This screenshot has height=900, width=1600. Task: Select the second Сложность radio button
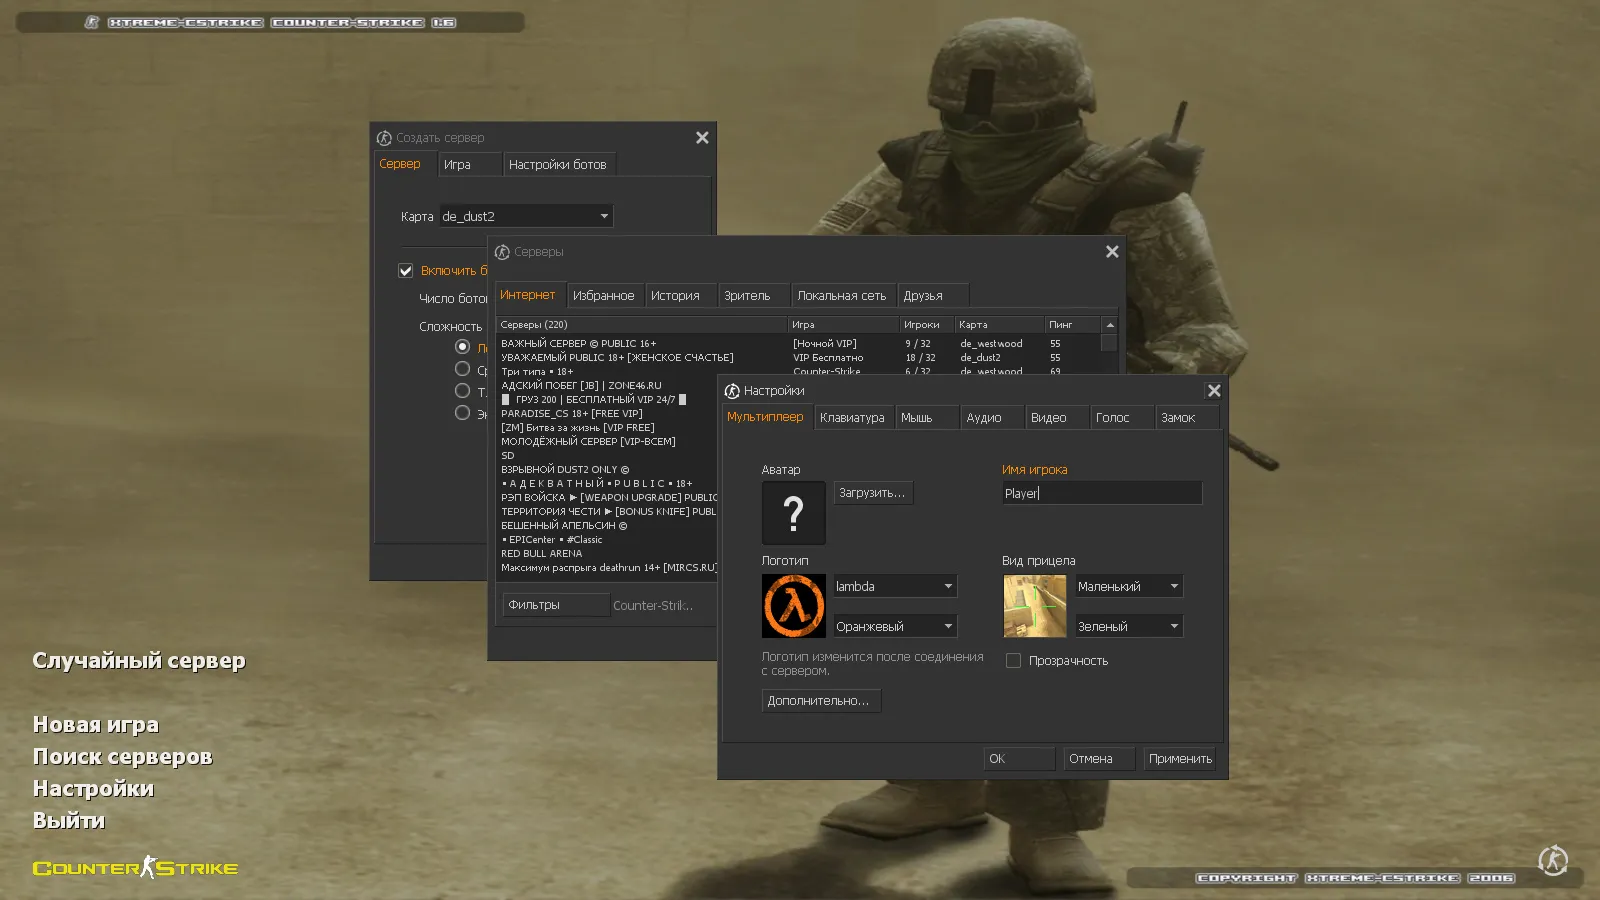click(462, 368)
